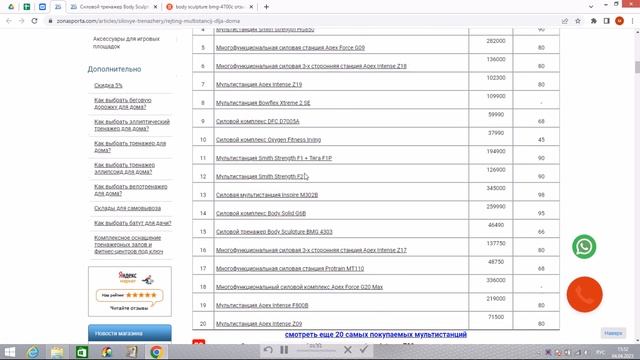
Task: Open the gym outfitting sidebar link
Action: click(129, 244)
